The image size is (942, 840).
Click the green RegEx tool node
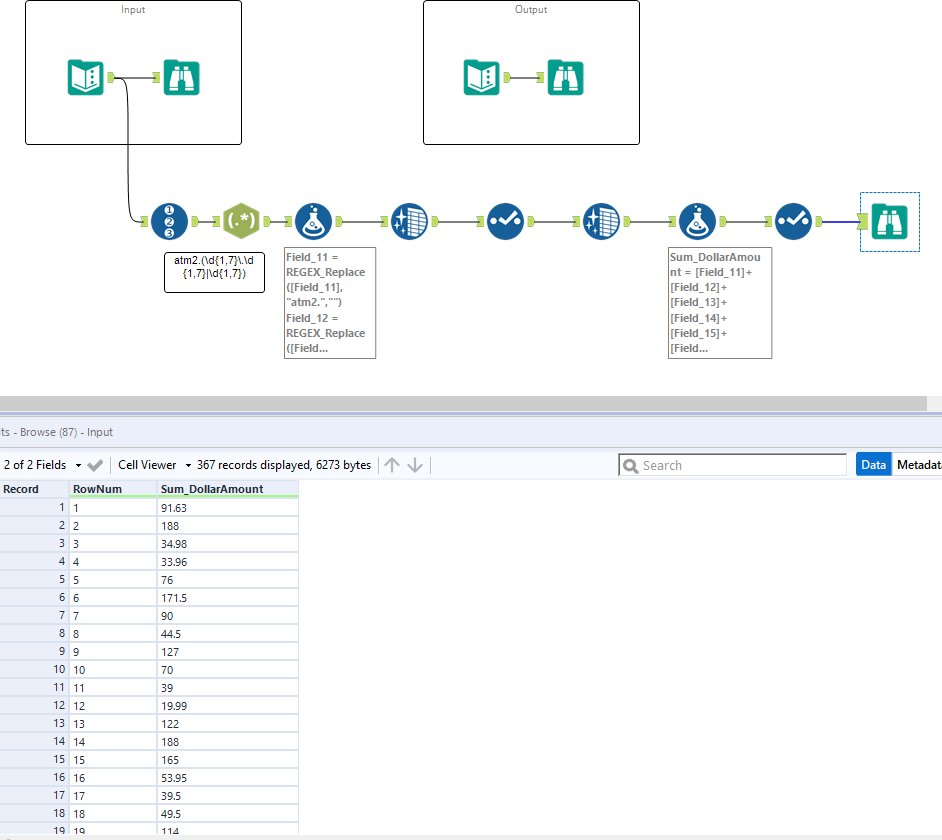pos(241,221)
